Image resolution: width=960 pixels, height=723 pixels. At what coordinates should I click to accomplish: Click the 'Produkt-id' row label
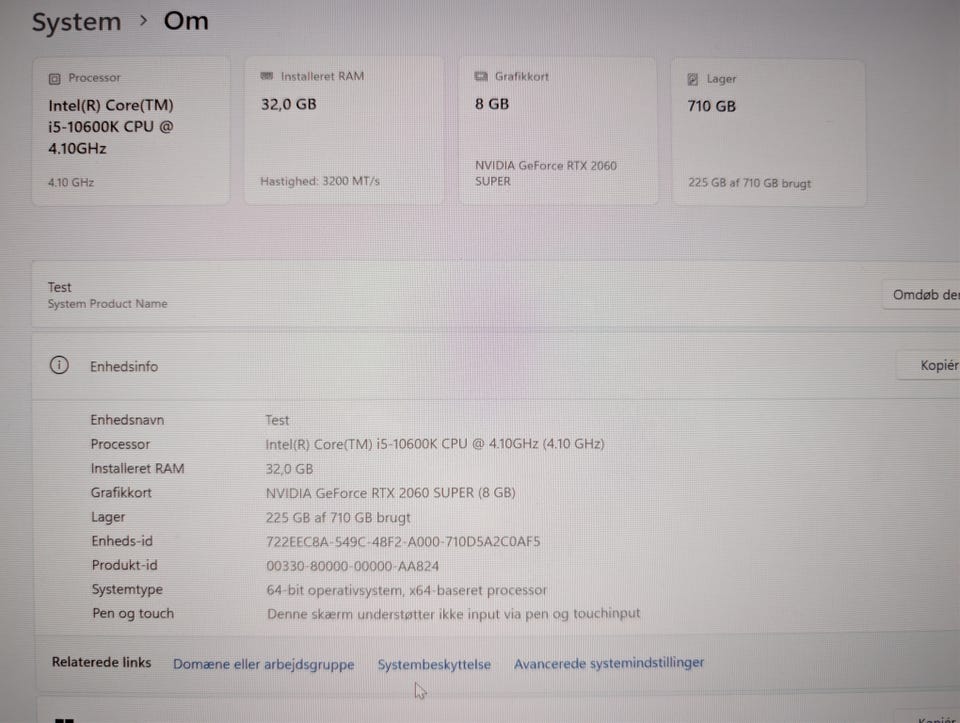click(124, 565)
